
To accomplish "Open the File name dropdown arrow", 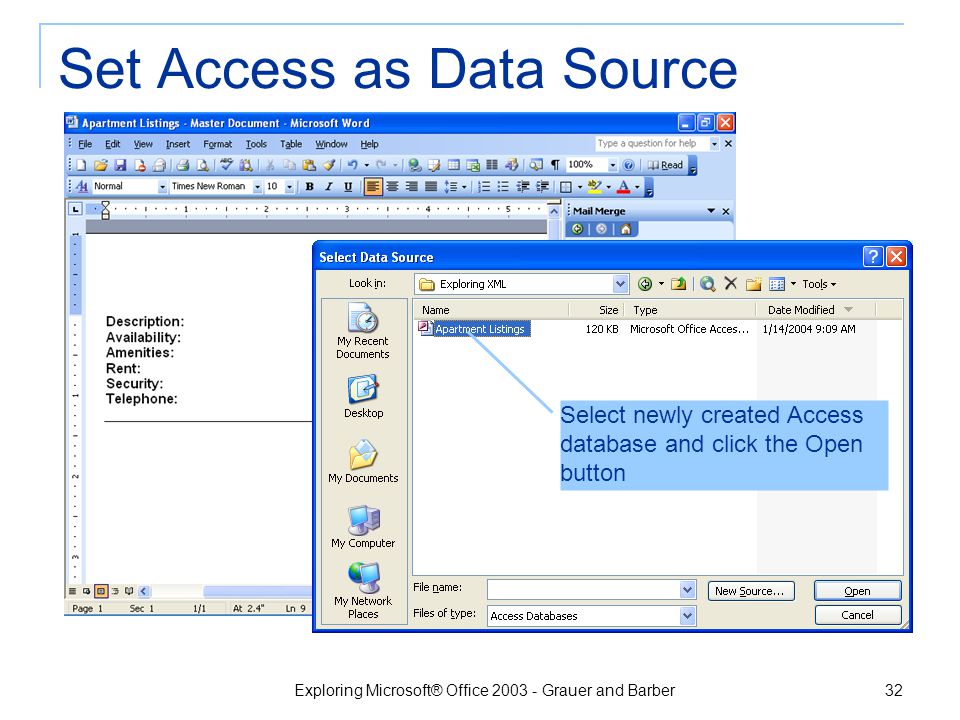I will tap(688, 590).
